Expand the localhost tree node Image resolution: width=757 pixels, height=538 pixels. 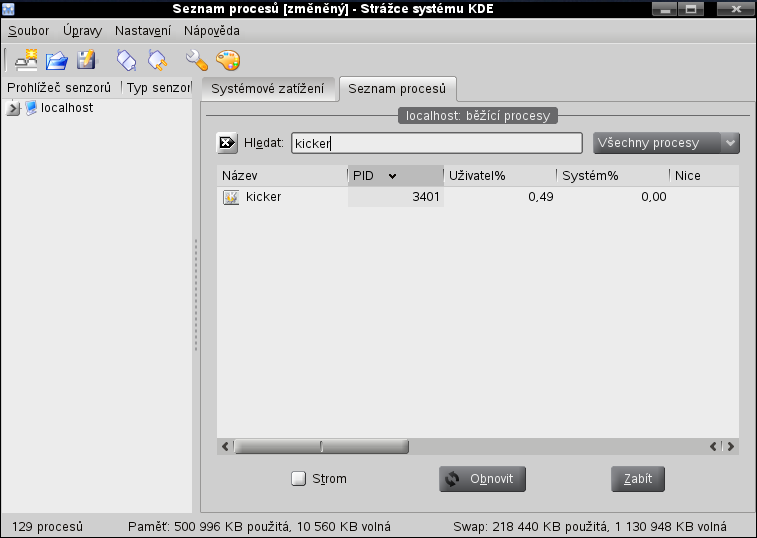13,108
